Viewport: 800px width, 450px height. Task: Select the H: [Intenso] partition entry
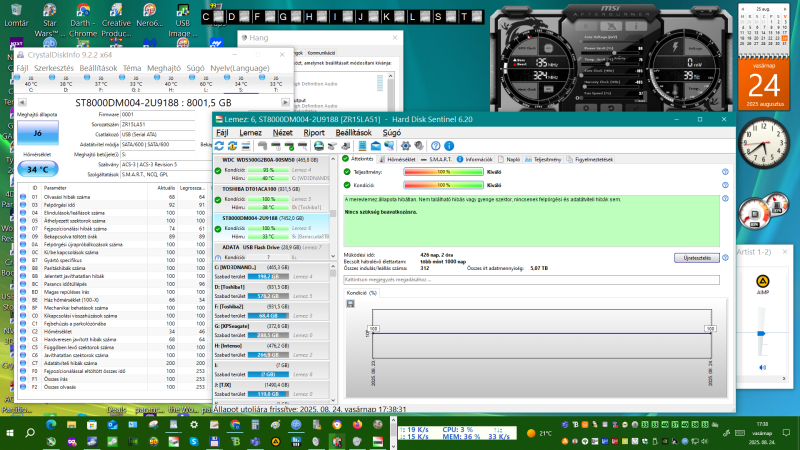[272, 350]
